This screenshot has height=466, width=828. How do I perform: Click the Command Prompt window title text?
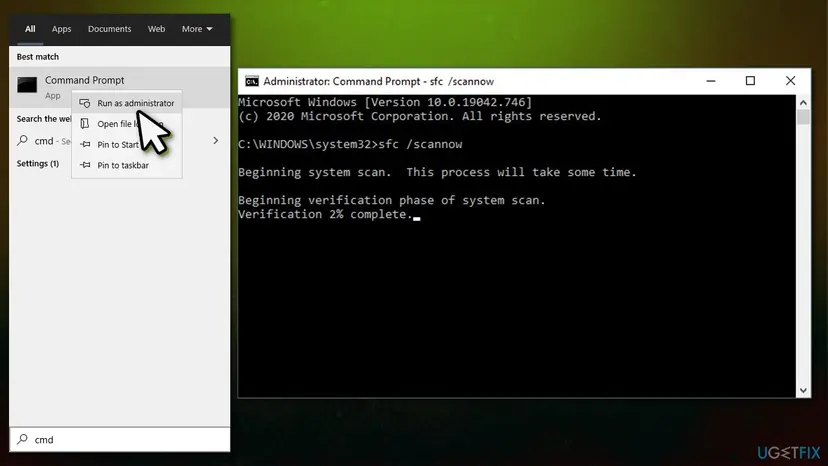click(379, 81)
